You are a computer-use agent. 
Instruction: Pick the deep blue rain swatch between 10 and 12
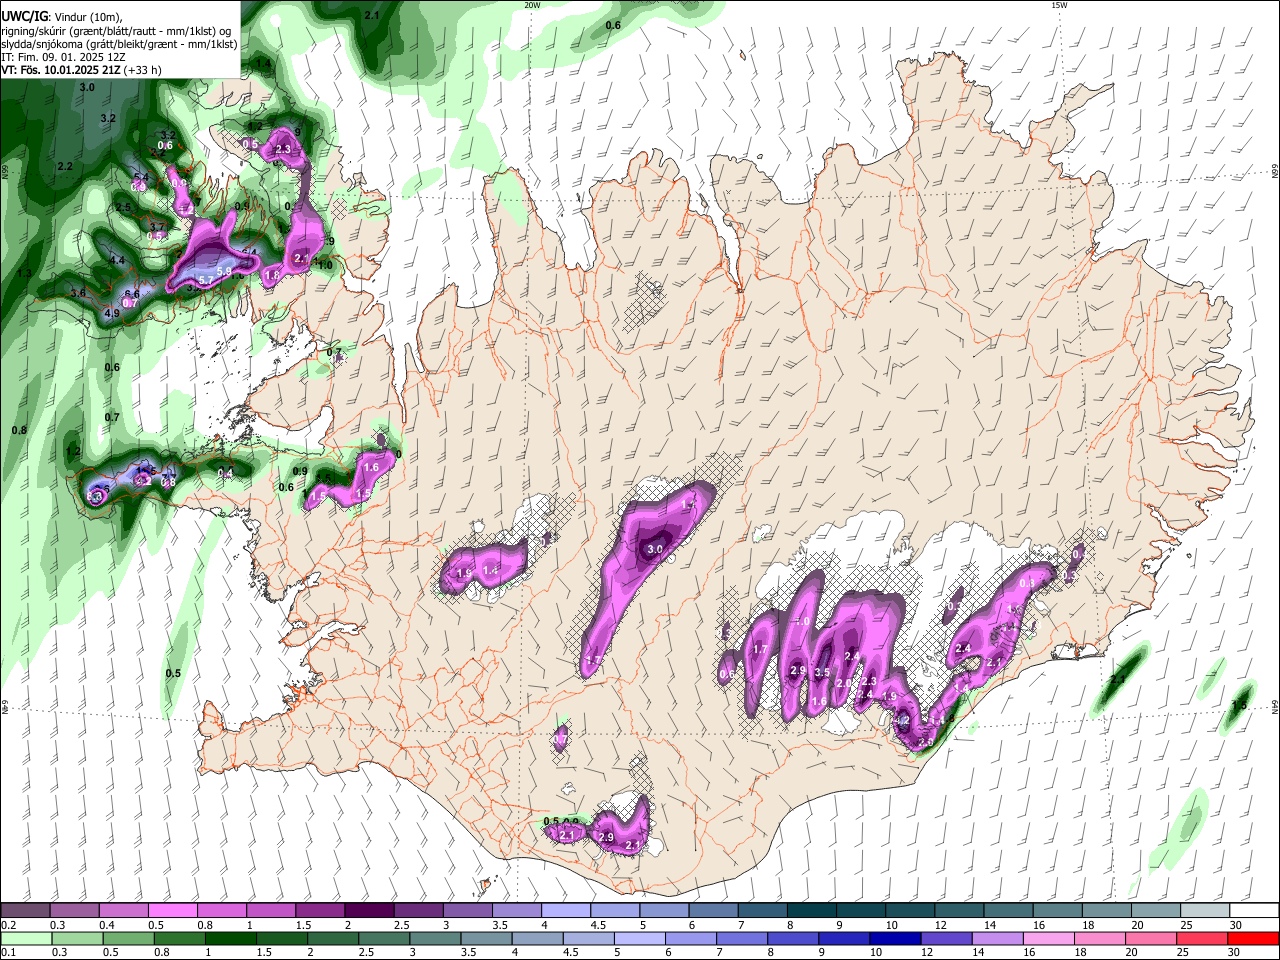(895, 939)
